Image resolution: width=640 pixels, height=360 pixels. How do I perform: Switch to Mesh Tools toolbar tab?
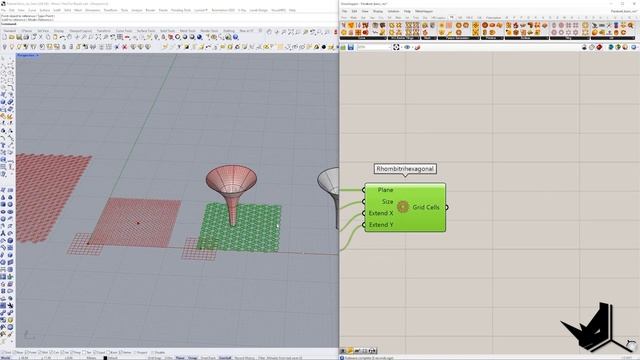(x=188, y=31)
